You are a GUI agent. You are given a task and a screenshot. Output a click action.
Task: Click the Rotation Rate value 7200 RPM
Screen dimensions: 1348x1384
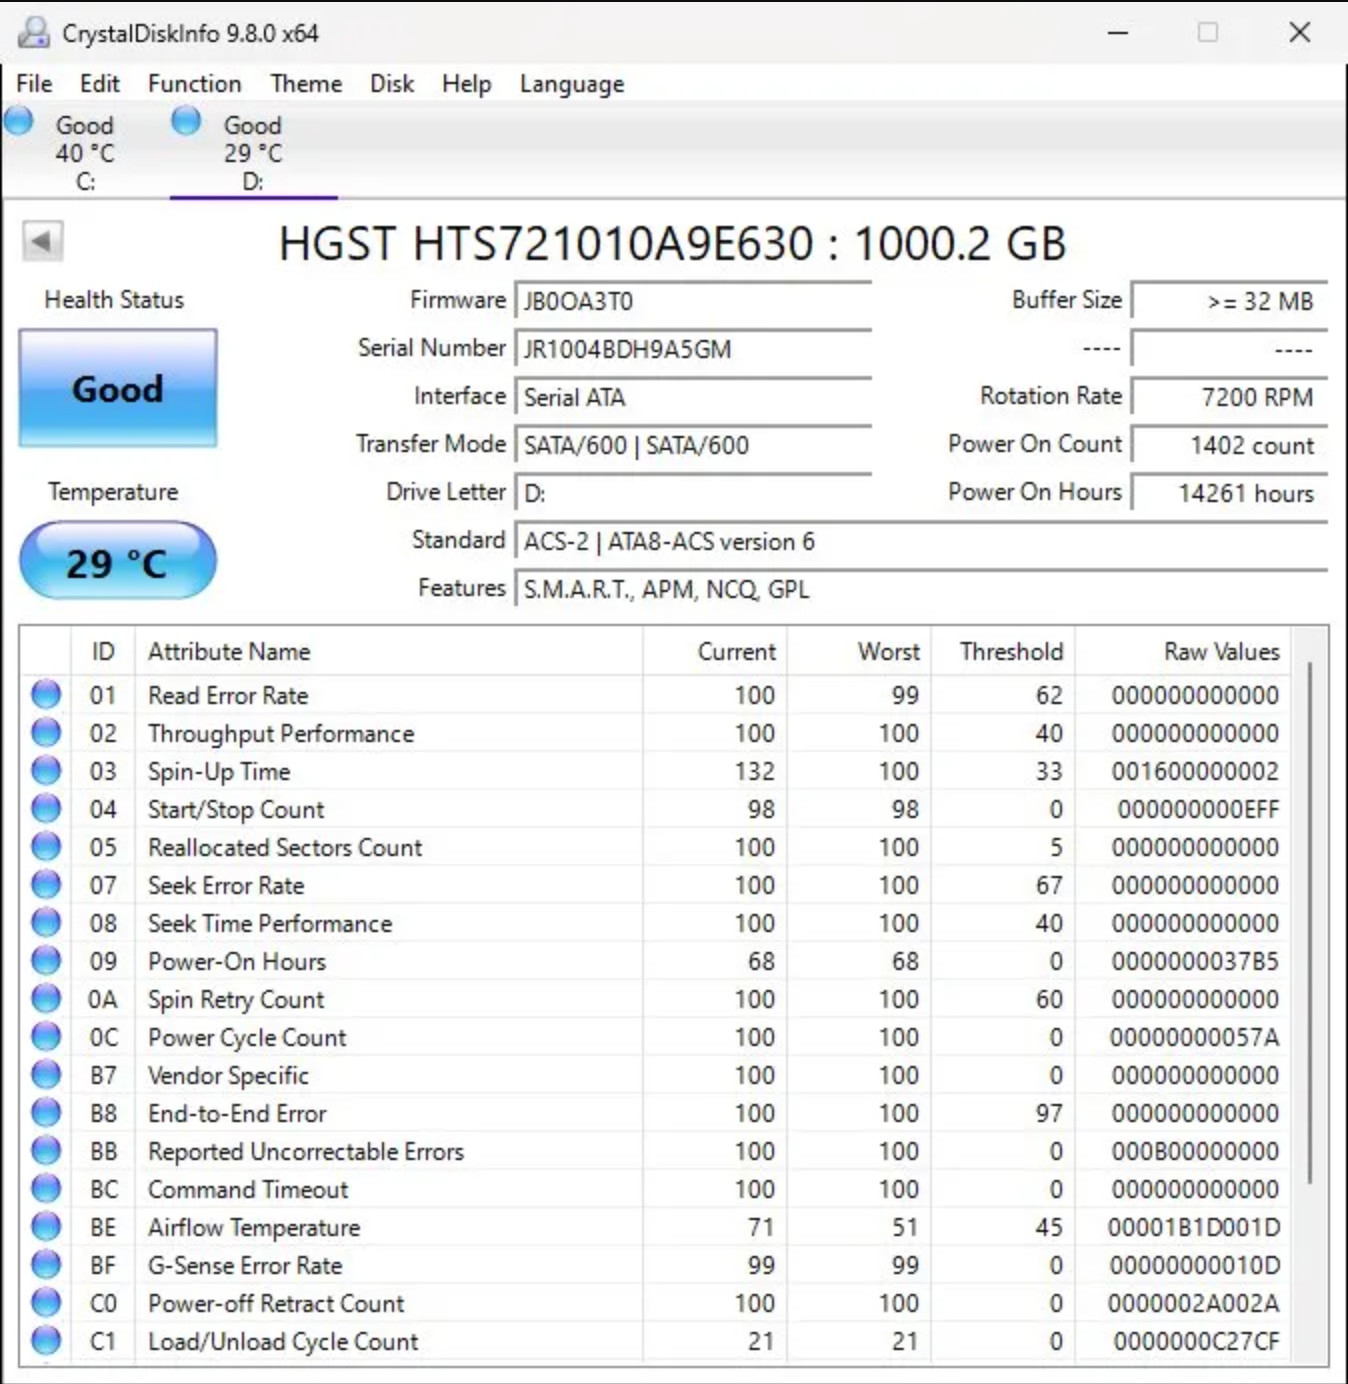[x=1229, y=397]
